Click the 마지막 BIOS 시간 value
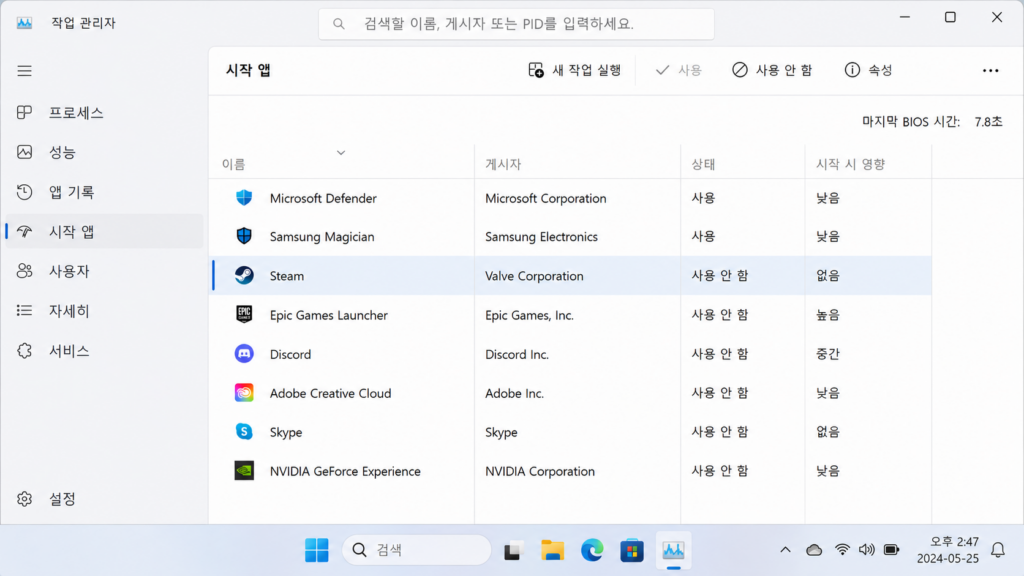 click(988, 121)
